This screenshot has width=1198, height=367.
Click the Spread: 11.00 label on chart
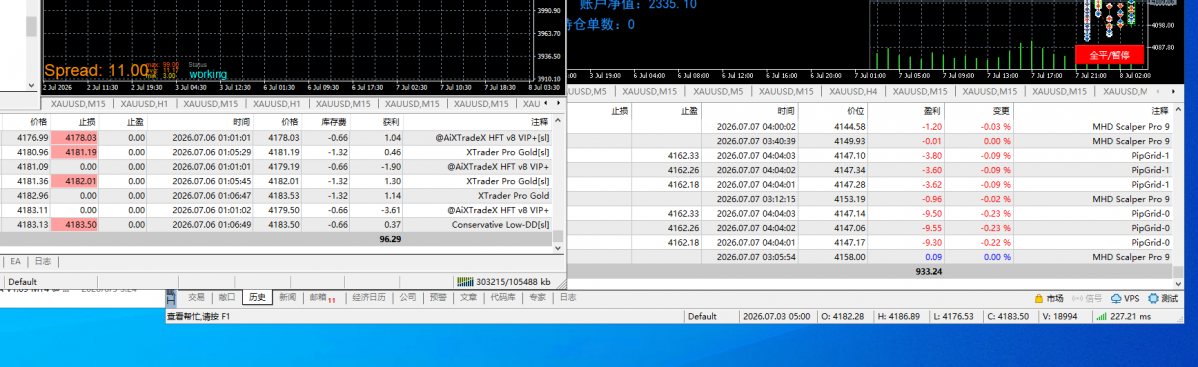pos(96,70)
